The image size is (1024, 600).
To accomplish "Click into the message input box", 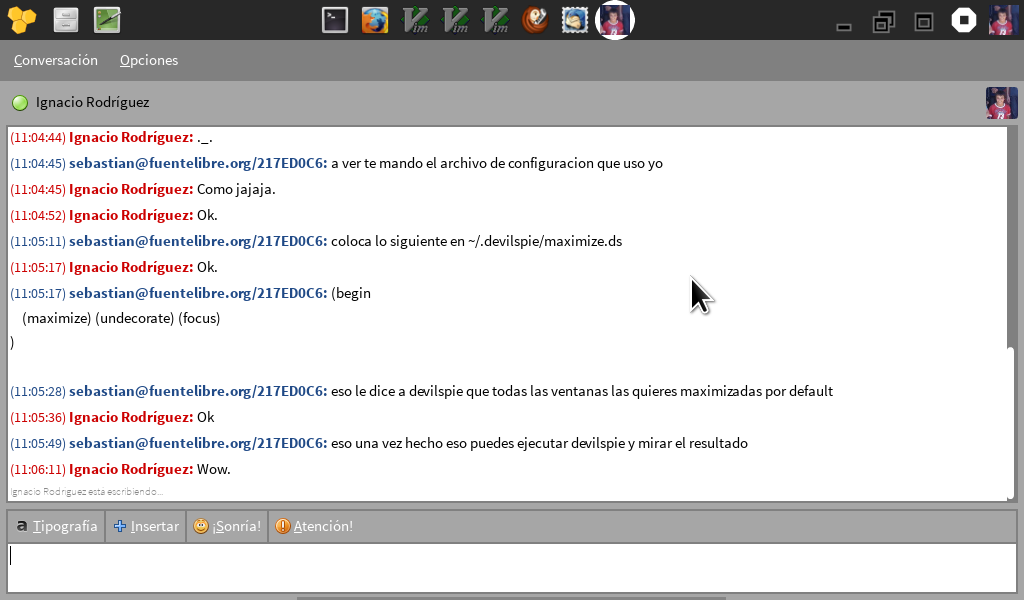I will tap(510, 566).
